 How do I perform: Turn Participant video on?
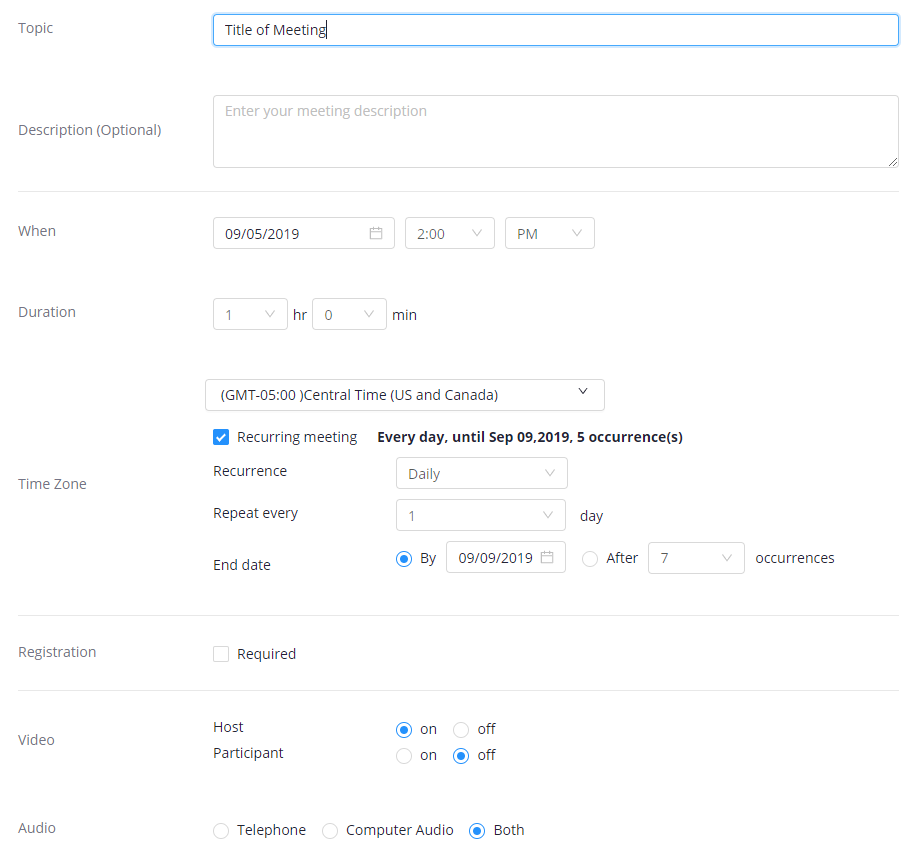click(404, 756)
